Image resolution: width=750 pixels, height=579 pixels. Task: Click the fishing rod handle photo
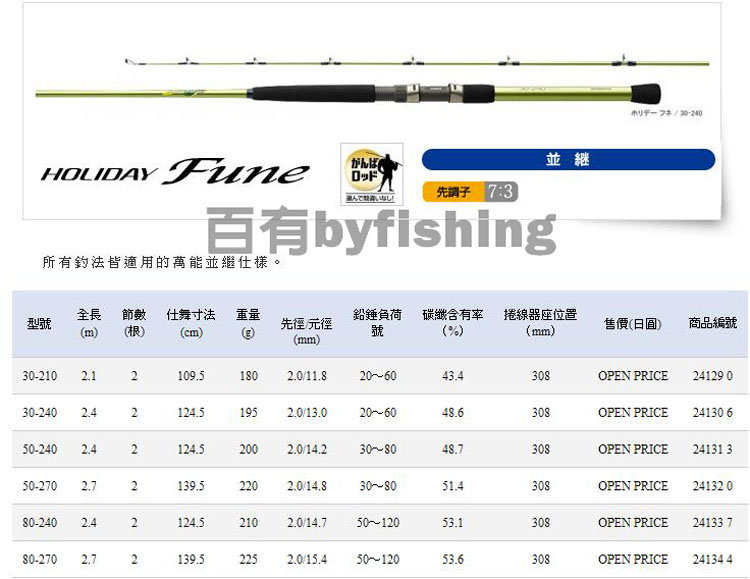coord(348,93)
